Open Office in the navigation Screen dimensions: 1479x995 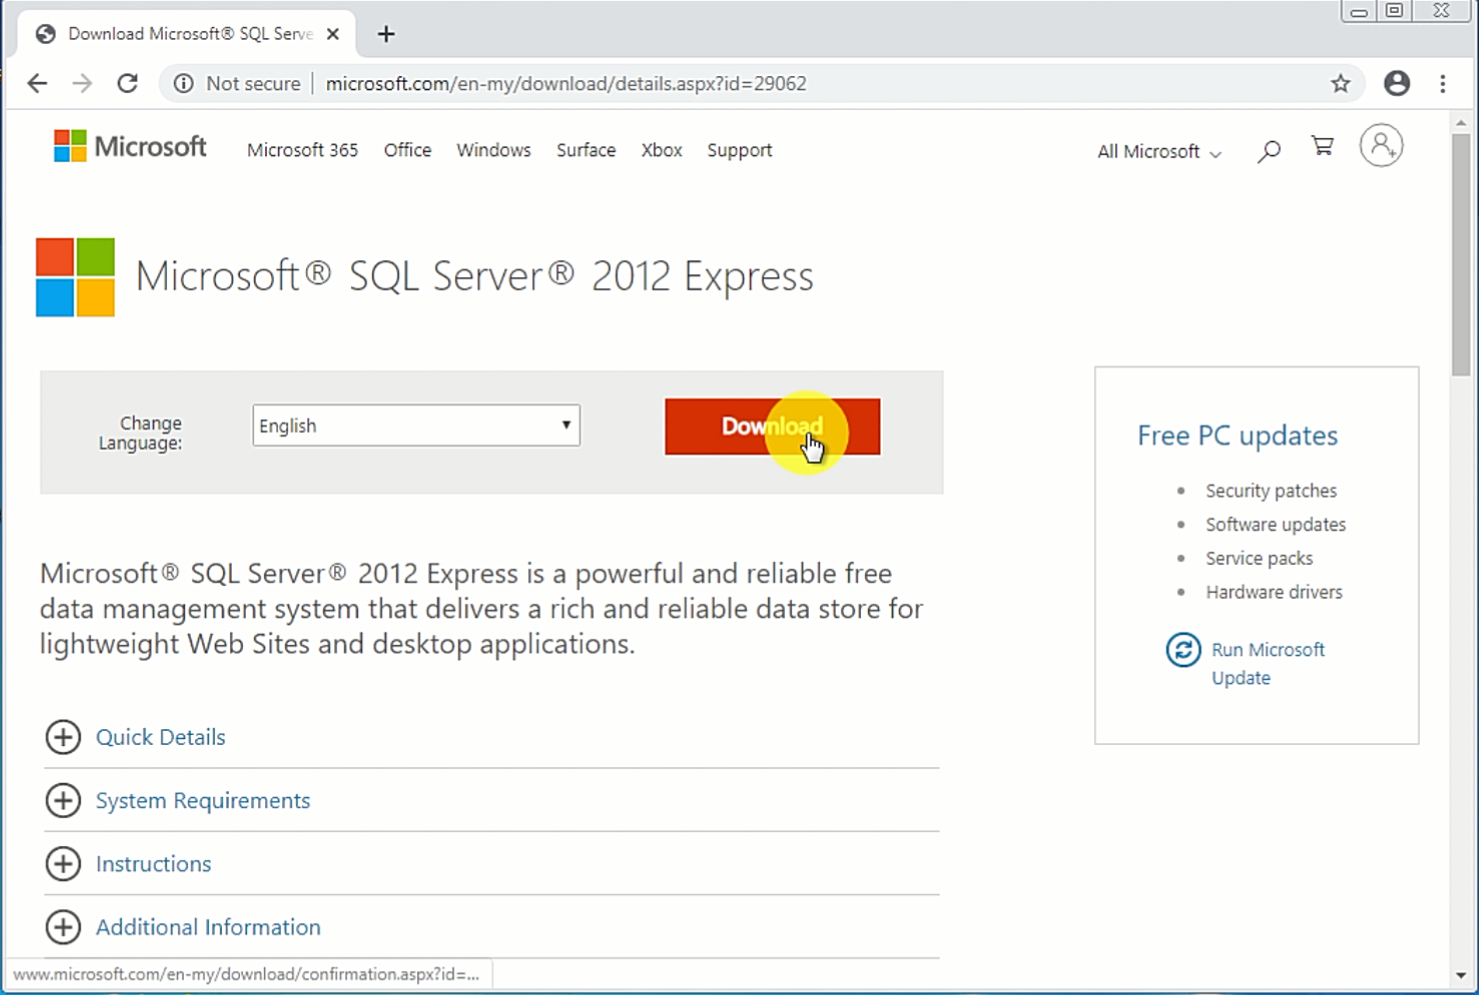click(407, 150)
